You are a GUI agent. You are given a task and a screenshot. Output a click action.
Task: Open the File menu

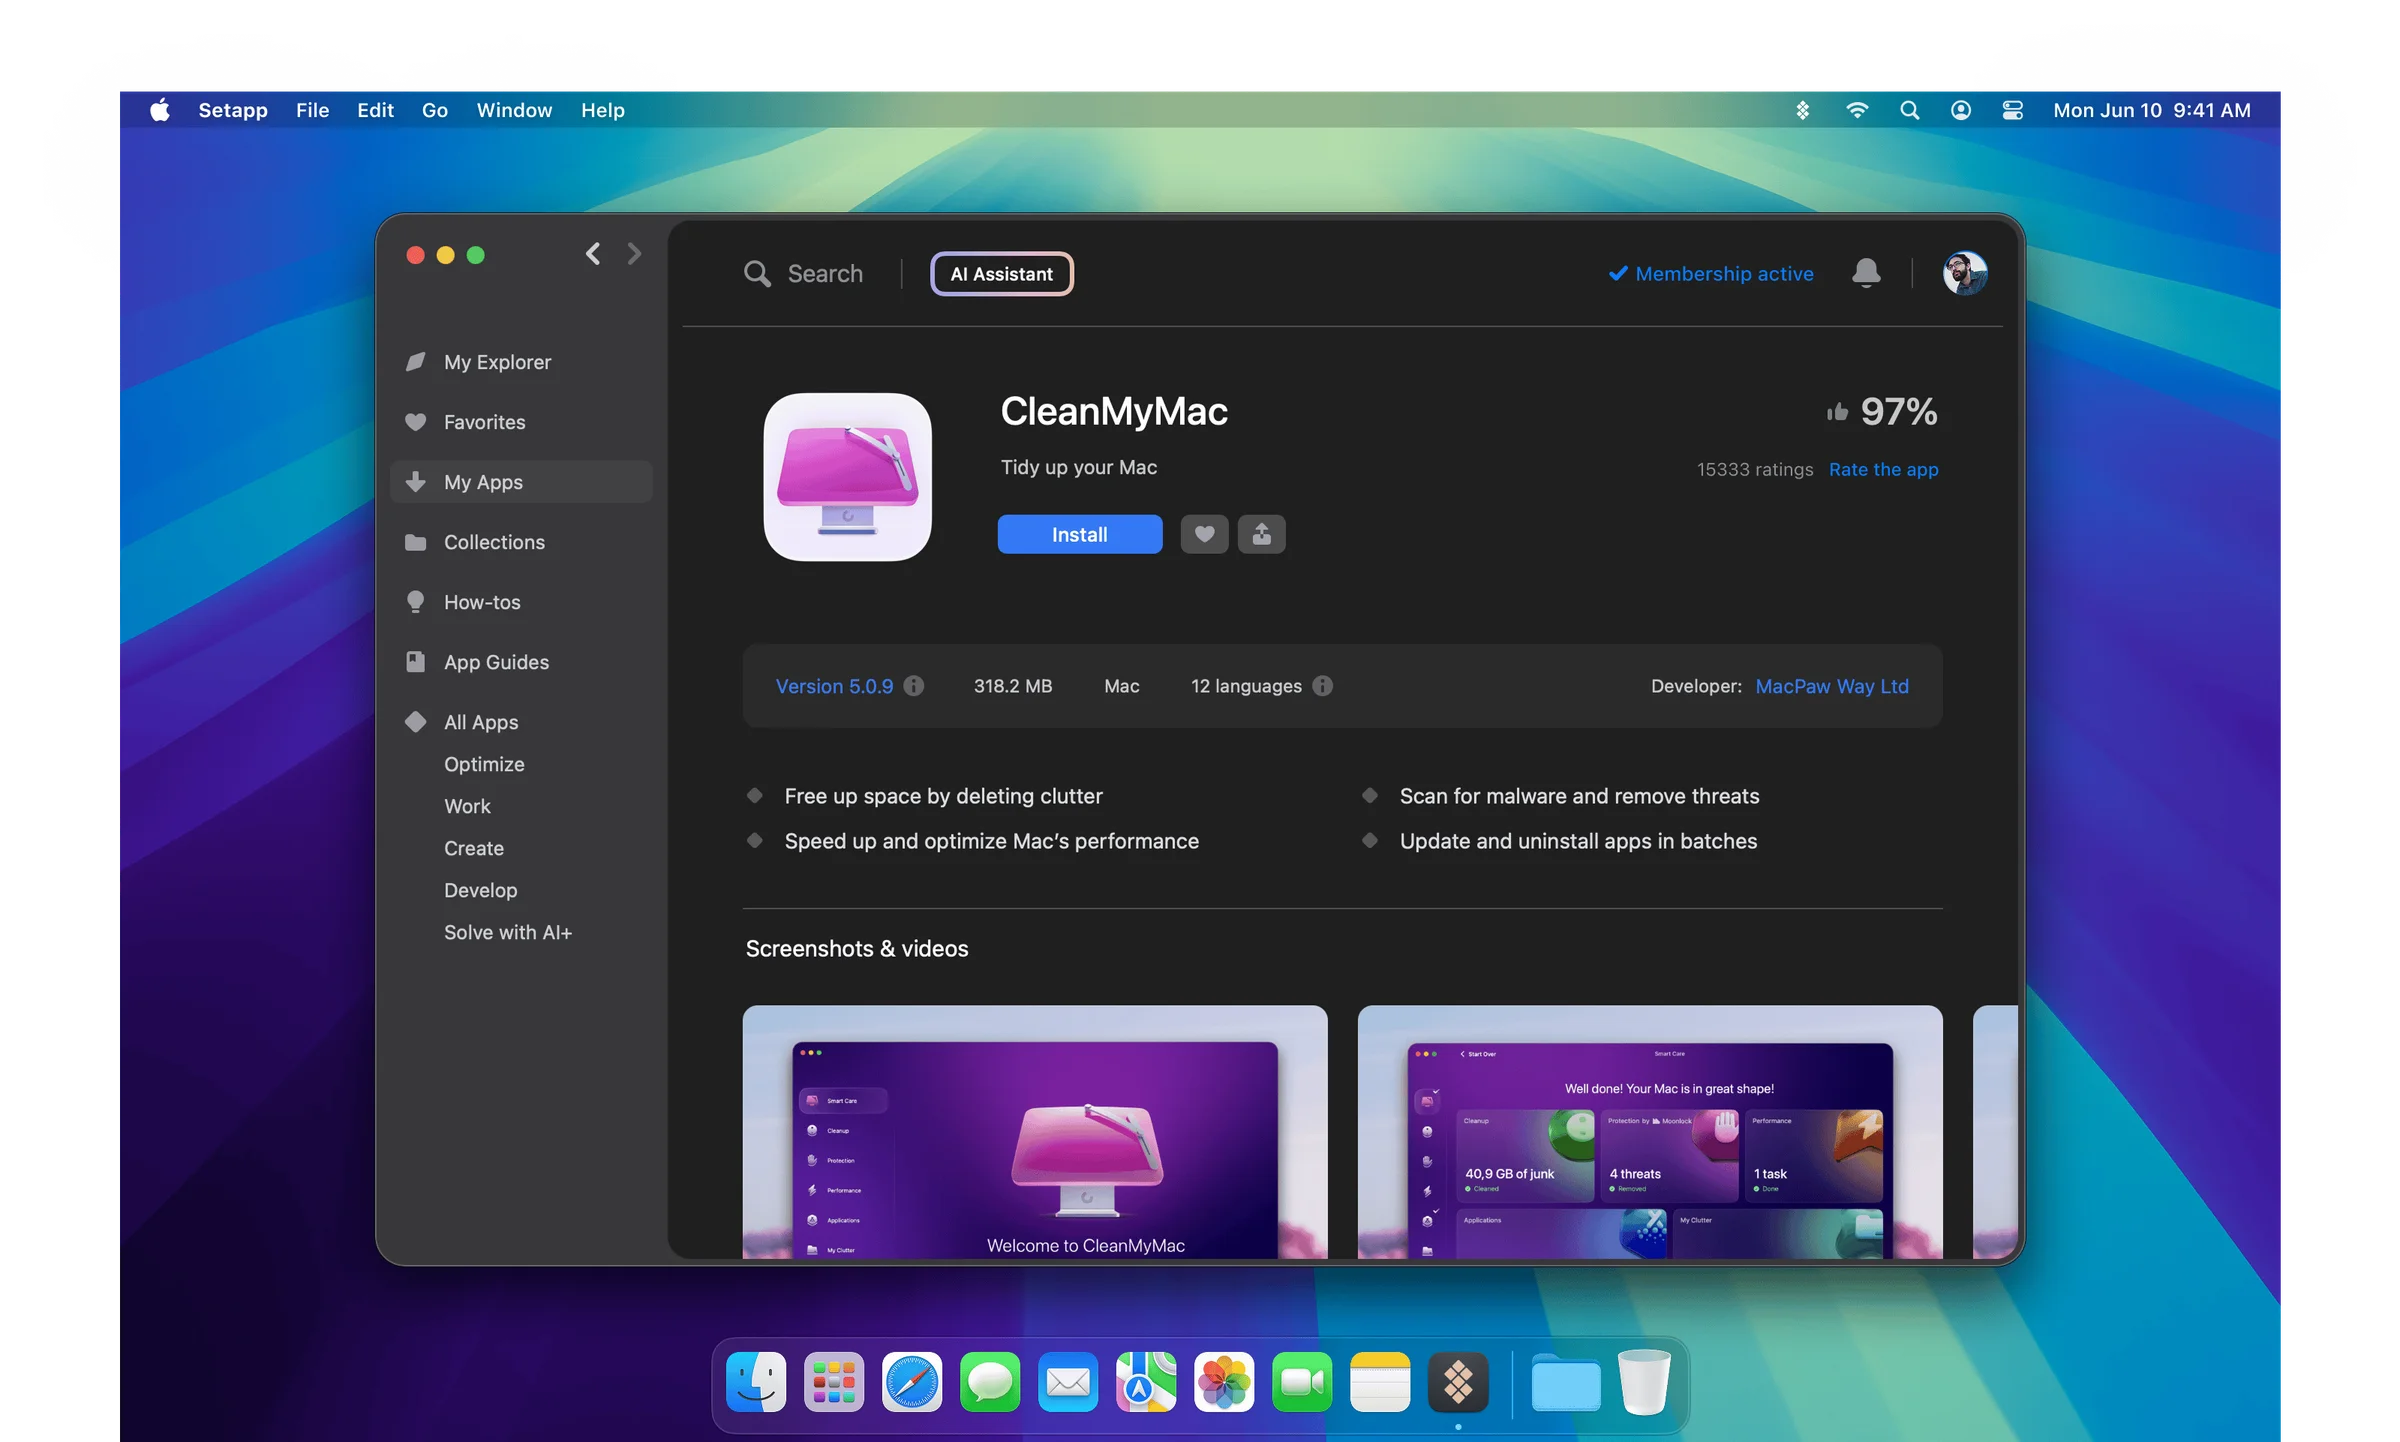(x=312, y=110)
